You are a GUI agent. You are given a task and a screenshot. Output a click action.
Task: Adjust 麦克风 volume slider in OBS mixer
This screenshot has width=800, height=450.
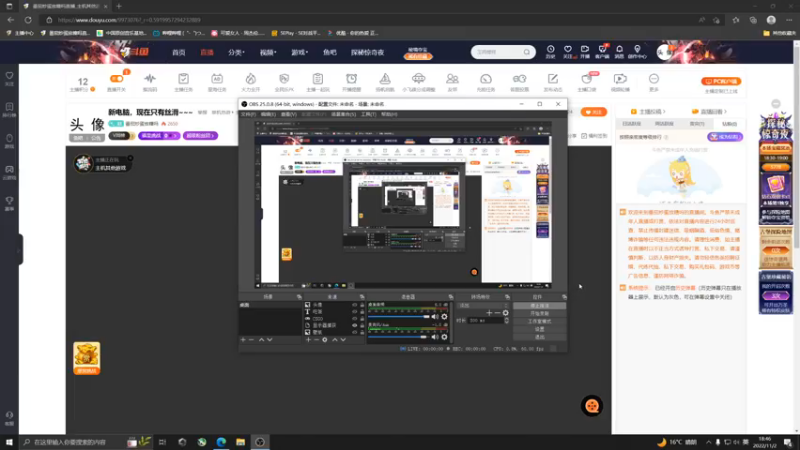398,337
